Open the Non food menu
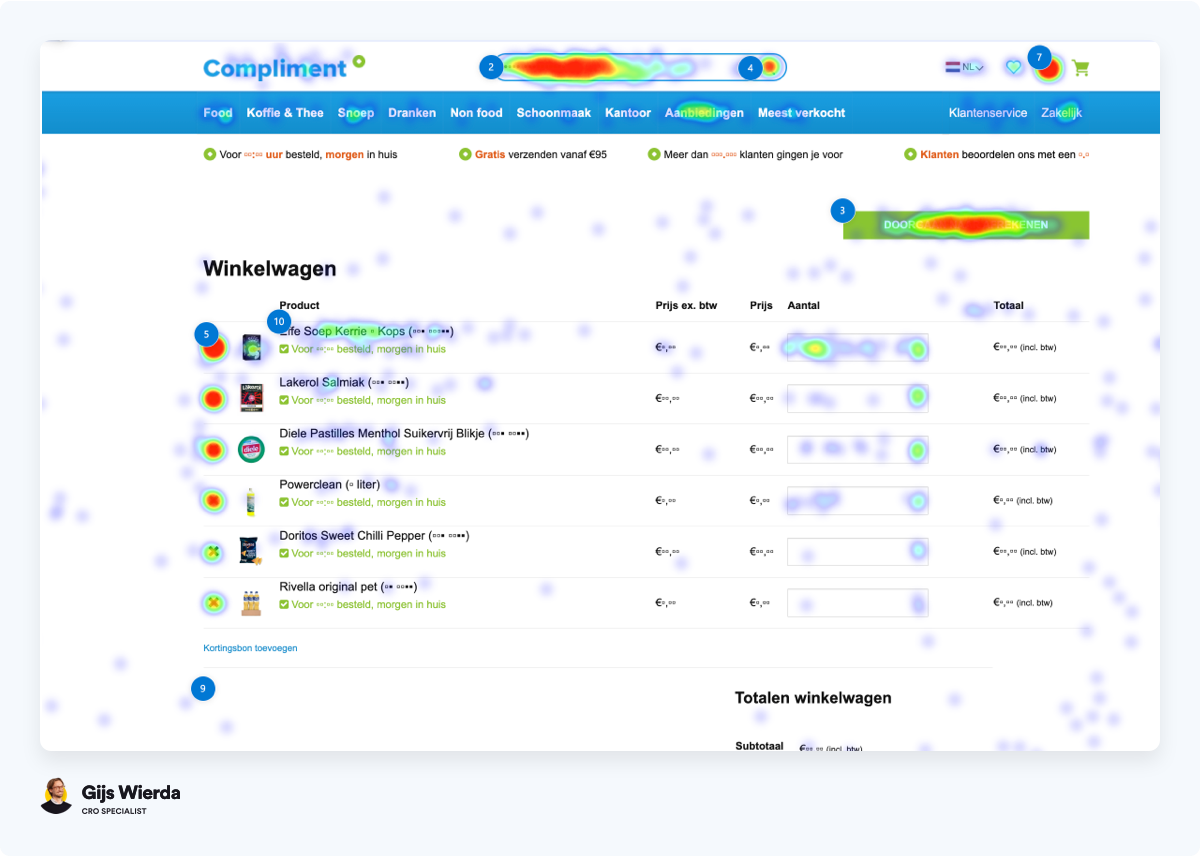The height and width of the screenshot is (856, 1200). coord(476,113)
